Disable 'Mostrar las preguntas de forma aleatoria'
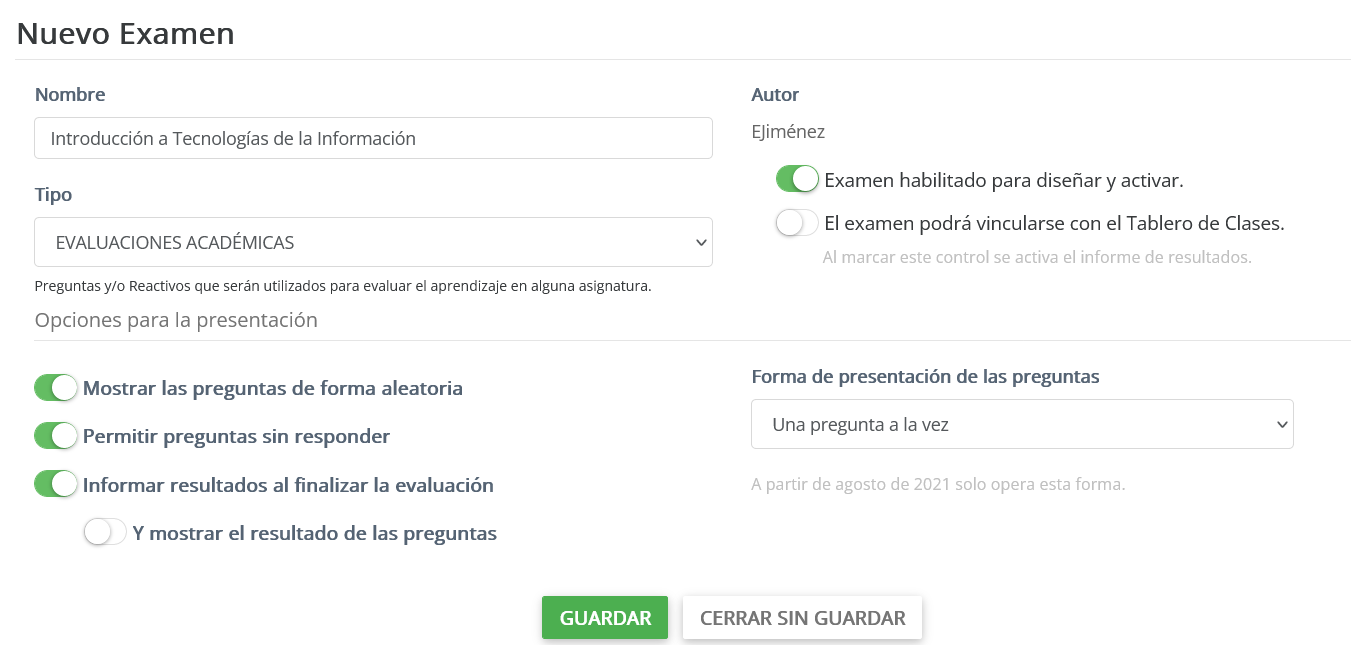 56,388
